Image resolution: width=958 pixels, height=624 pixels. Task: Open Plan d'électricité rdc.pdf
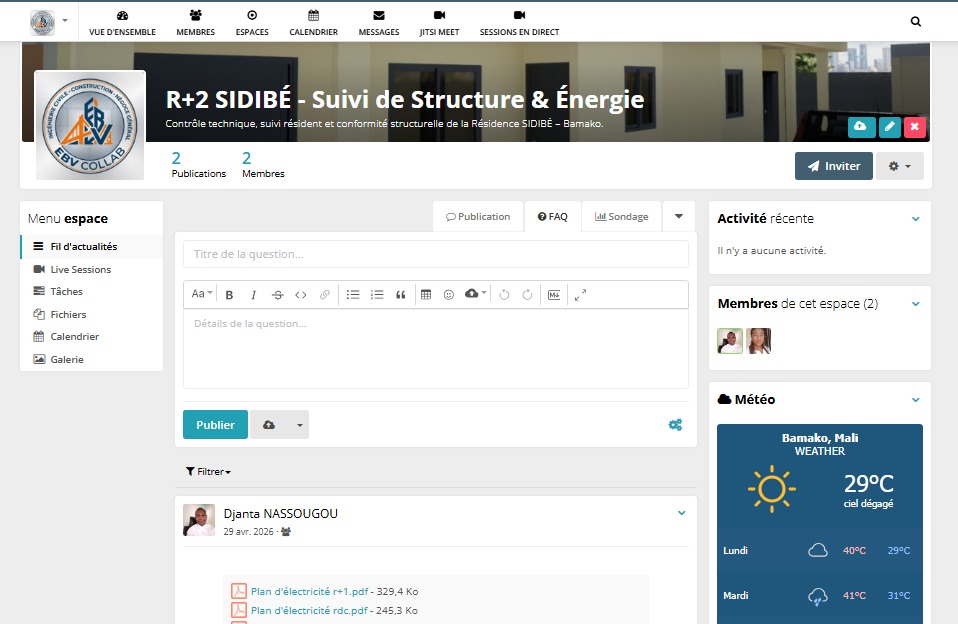[309, 611]
